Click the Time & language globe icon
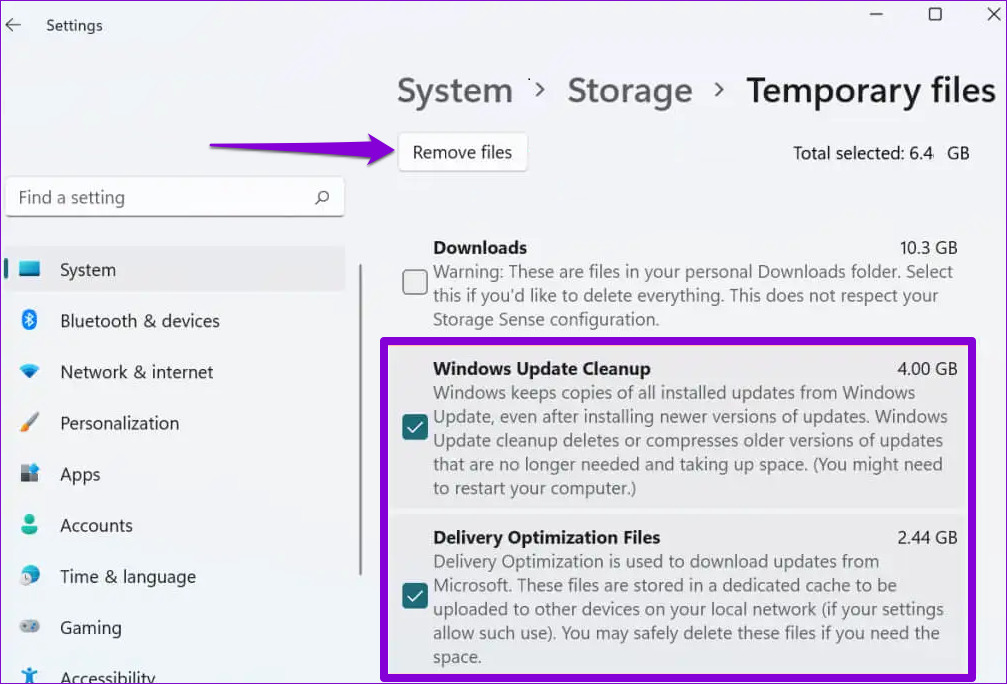Image resolution: width=1007 pixels, height=684 pixels. [30, 576]
